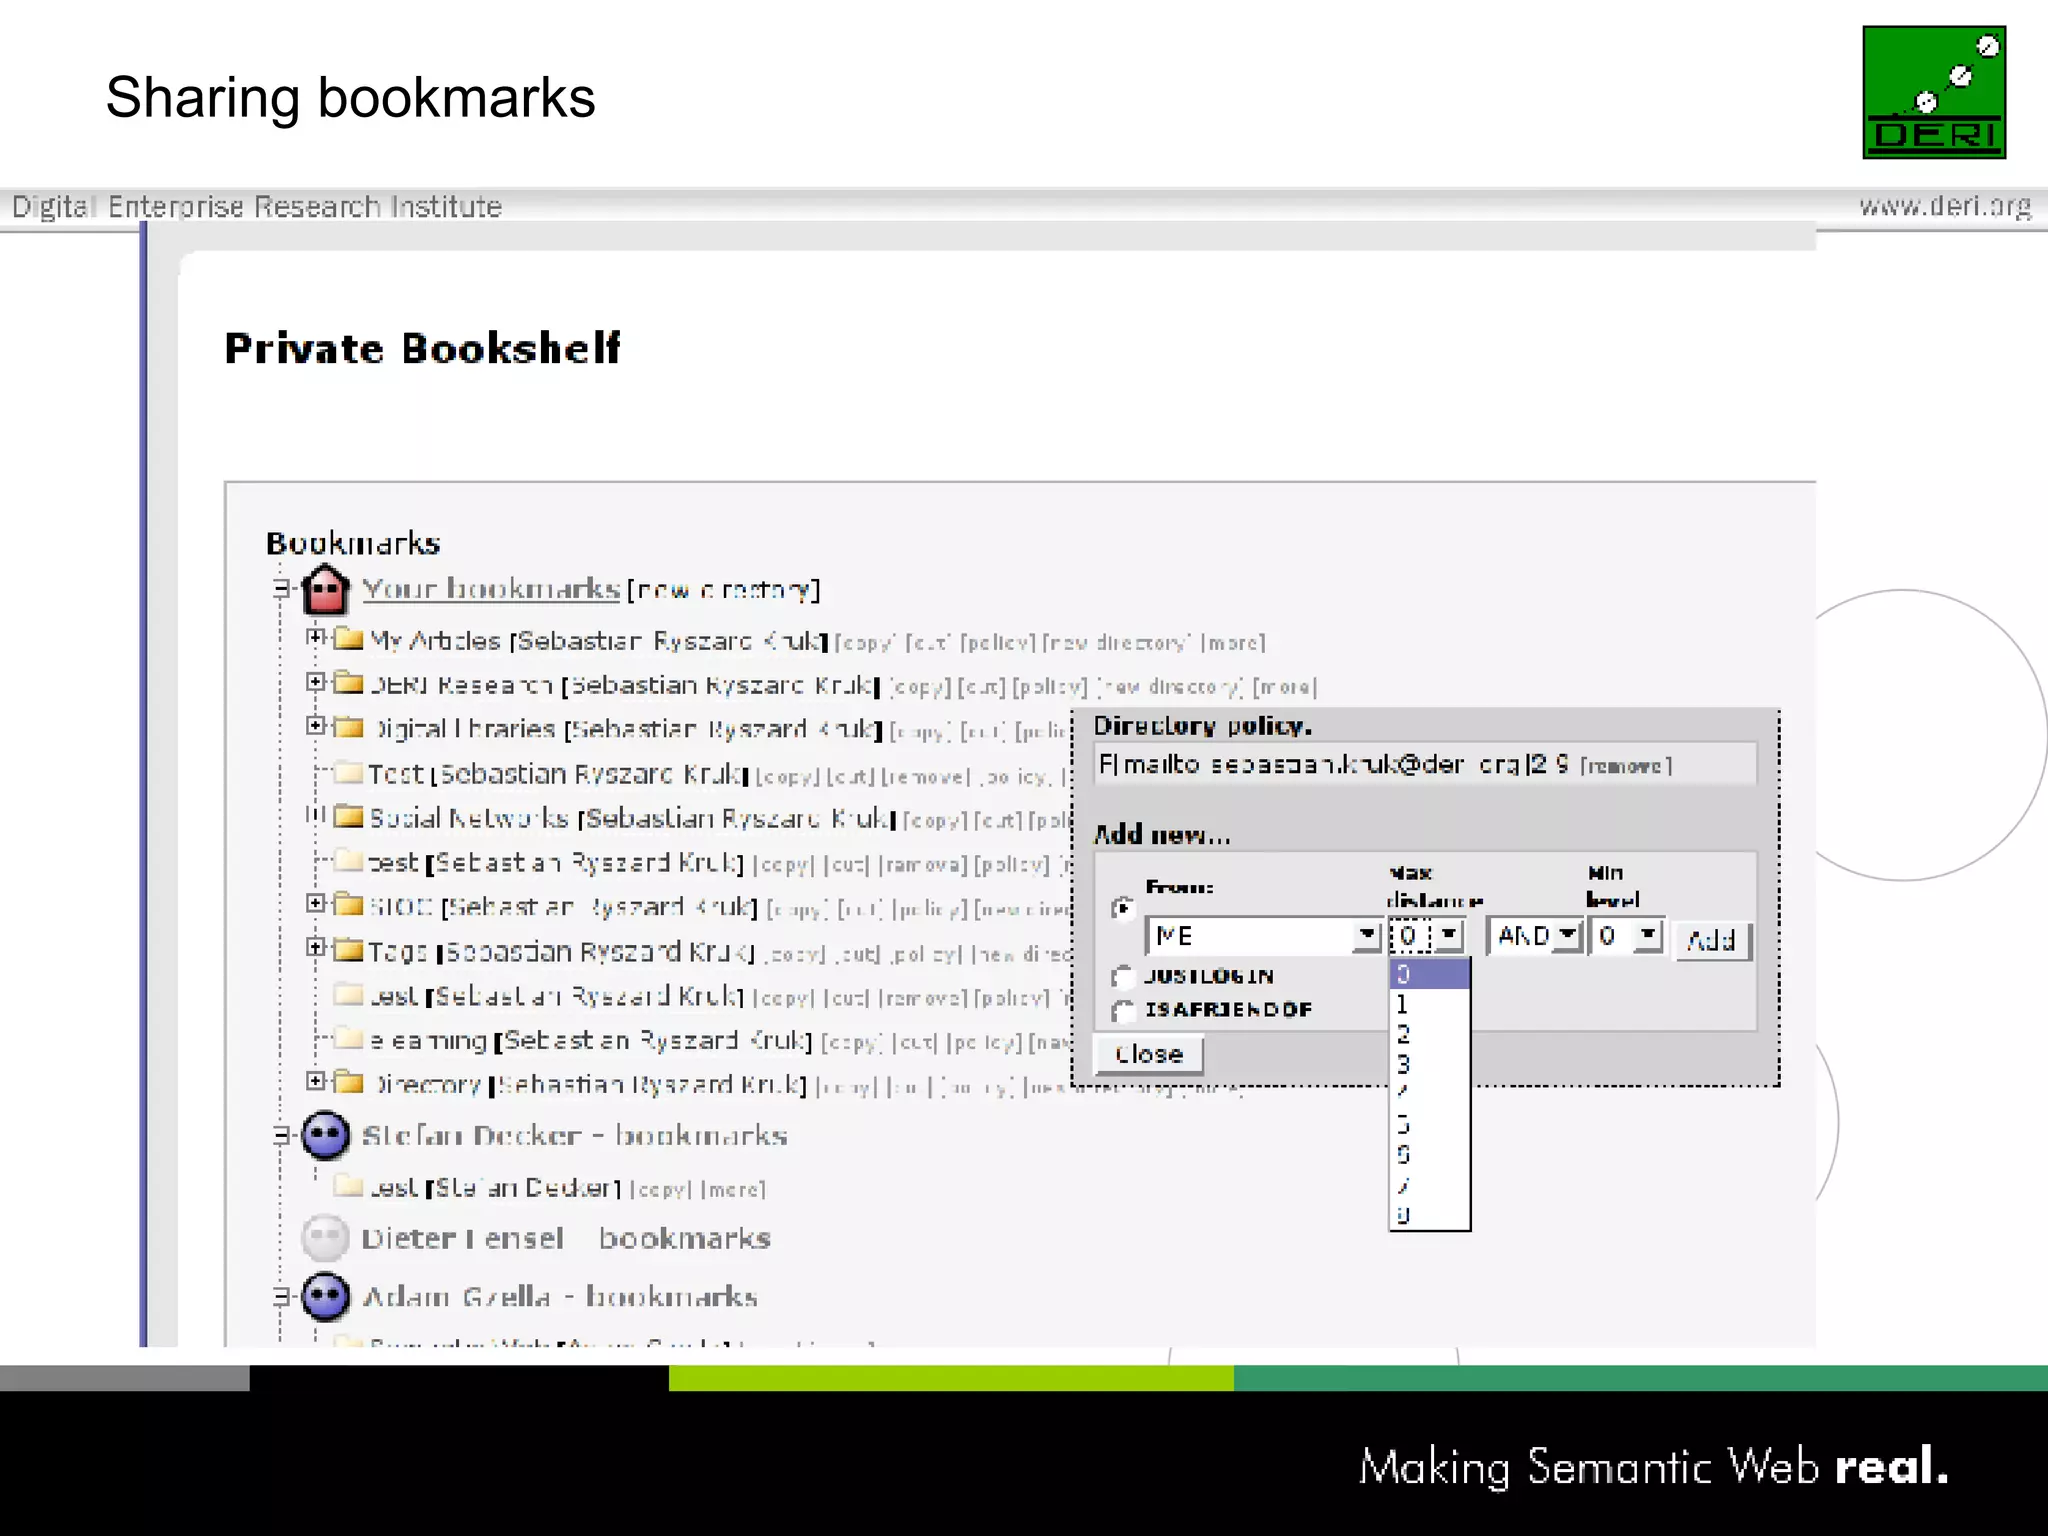Click the Private Bookshelf heading

pos(422,348)
